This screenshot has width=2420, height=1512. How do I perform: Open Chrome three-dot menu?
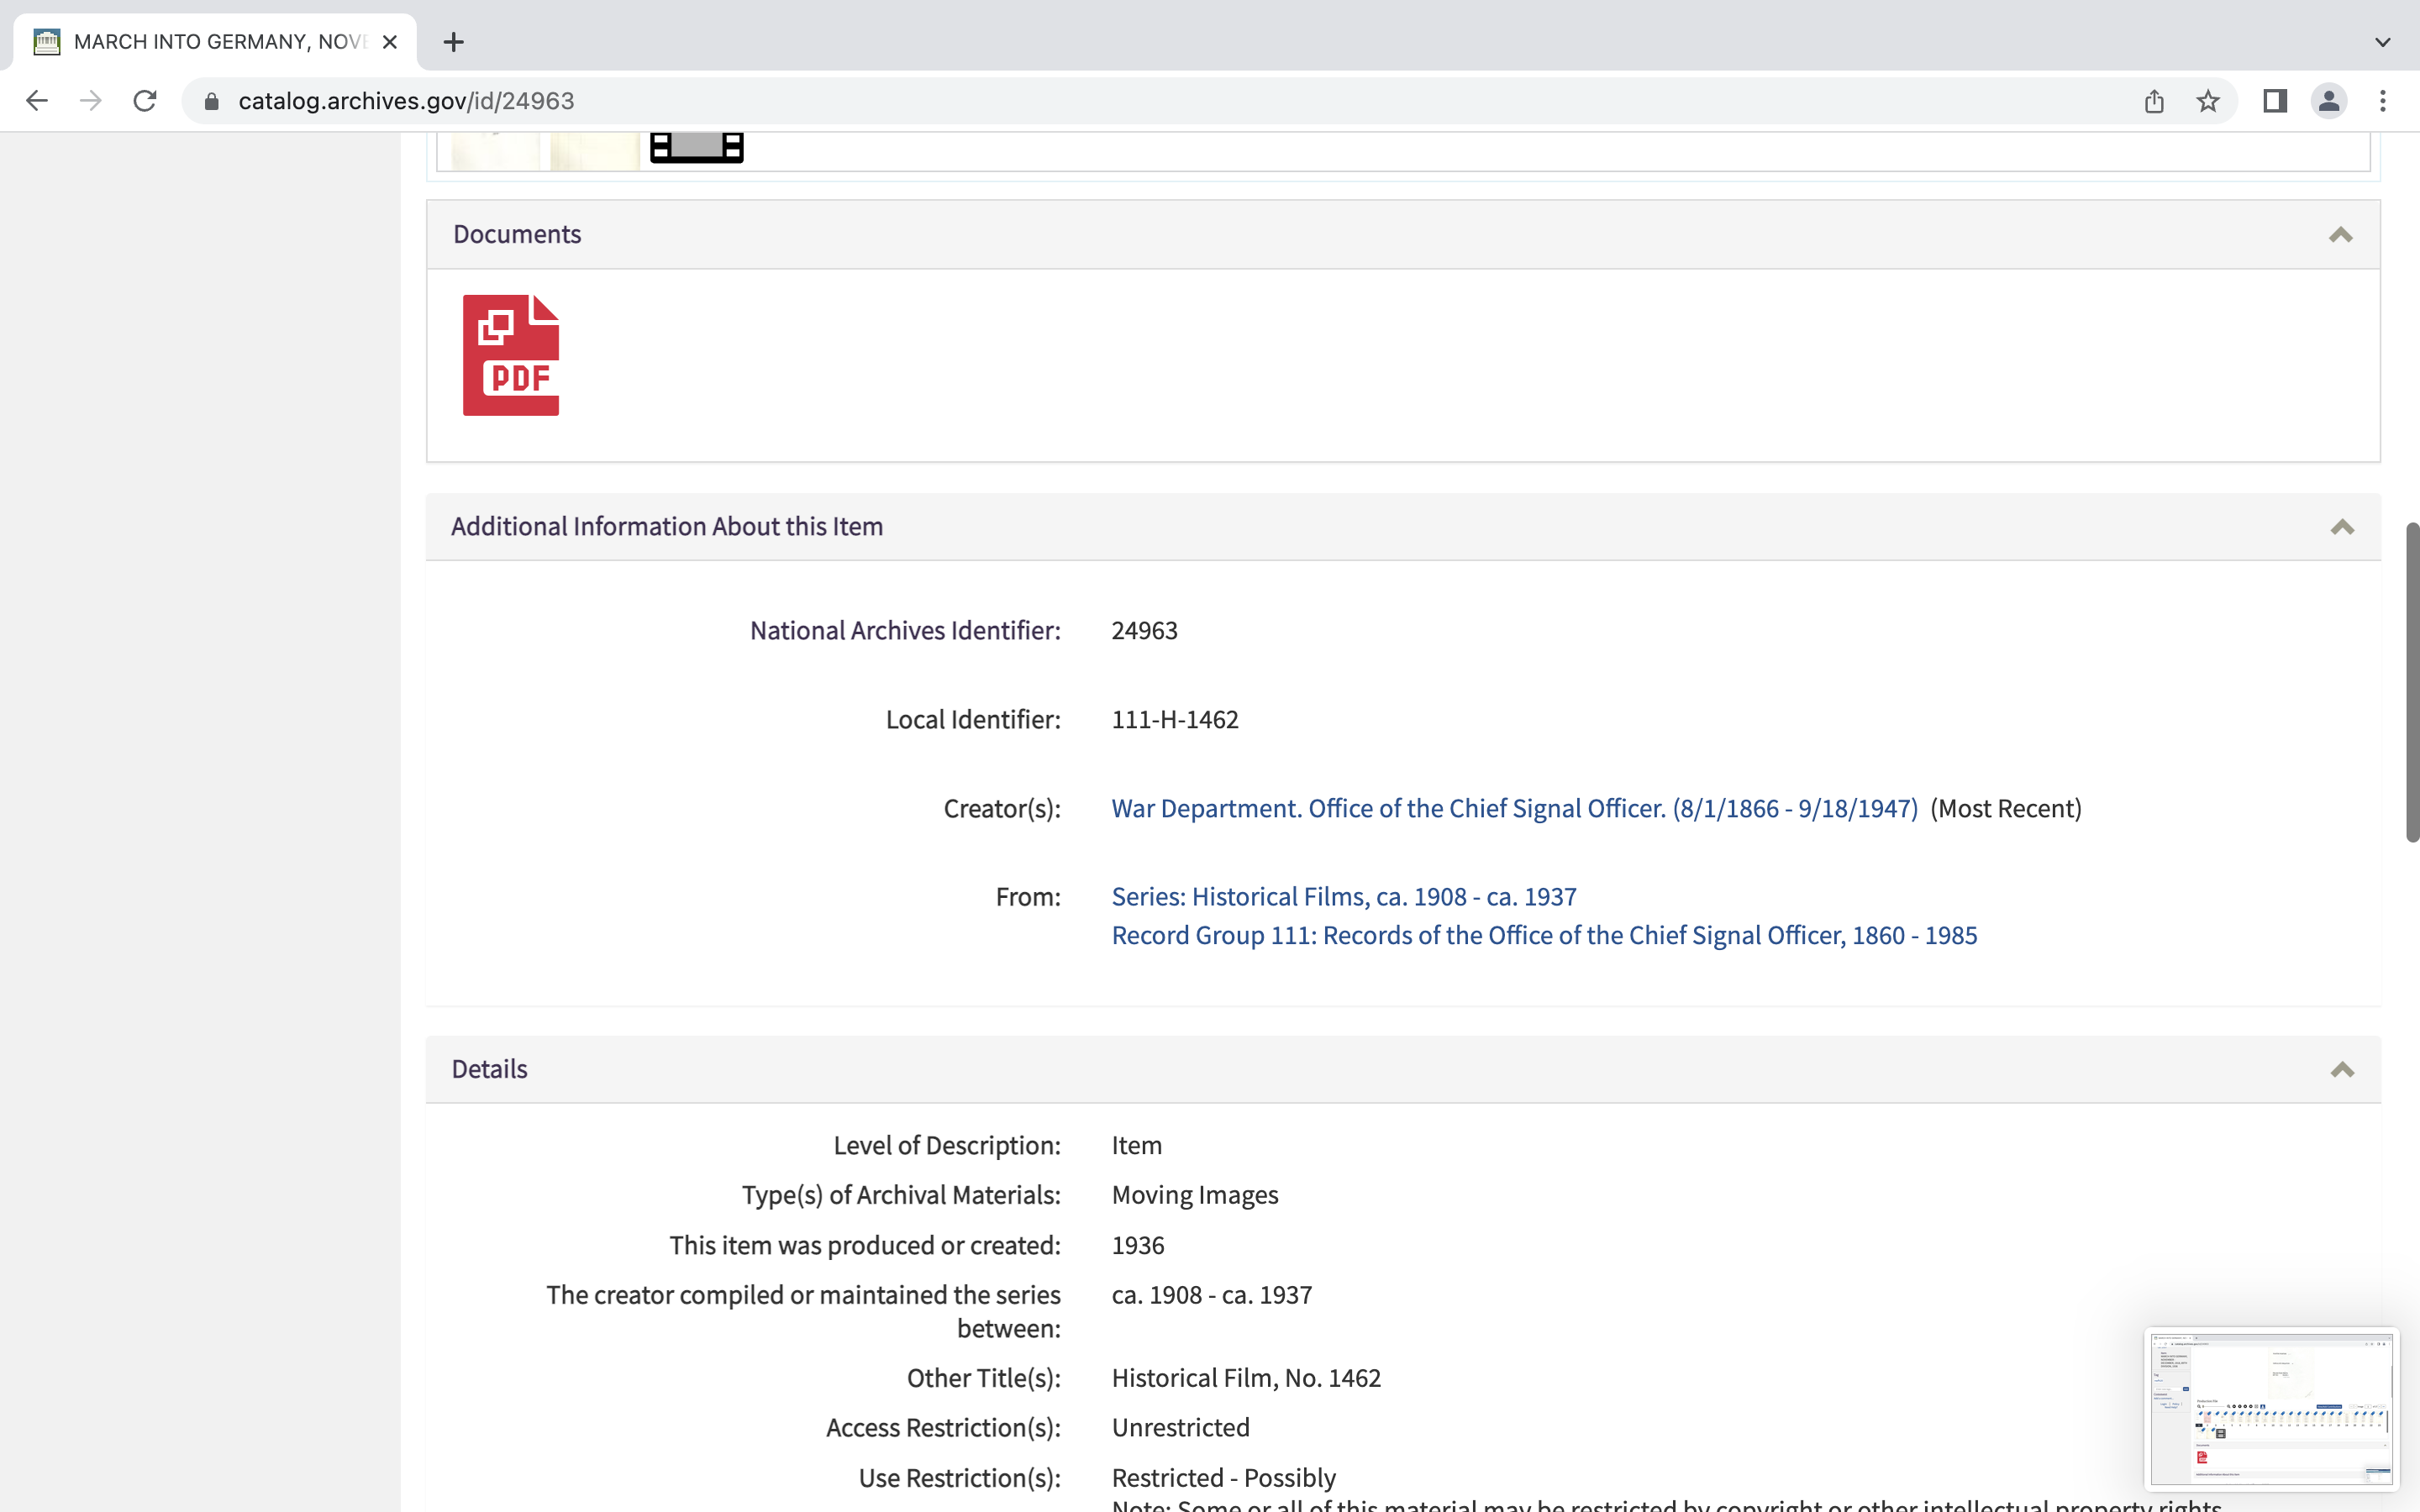pos(2383,101)
